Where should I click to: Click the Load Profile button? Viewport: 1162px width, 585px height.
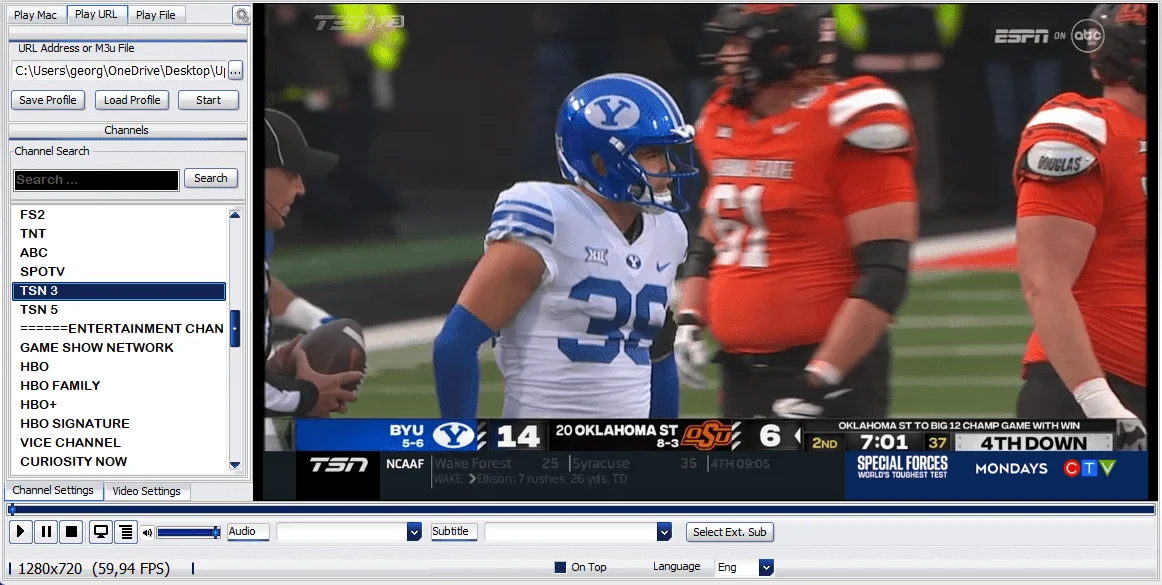[x=132, y=100]
